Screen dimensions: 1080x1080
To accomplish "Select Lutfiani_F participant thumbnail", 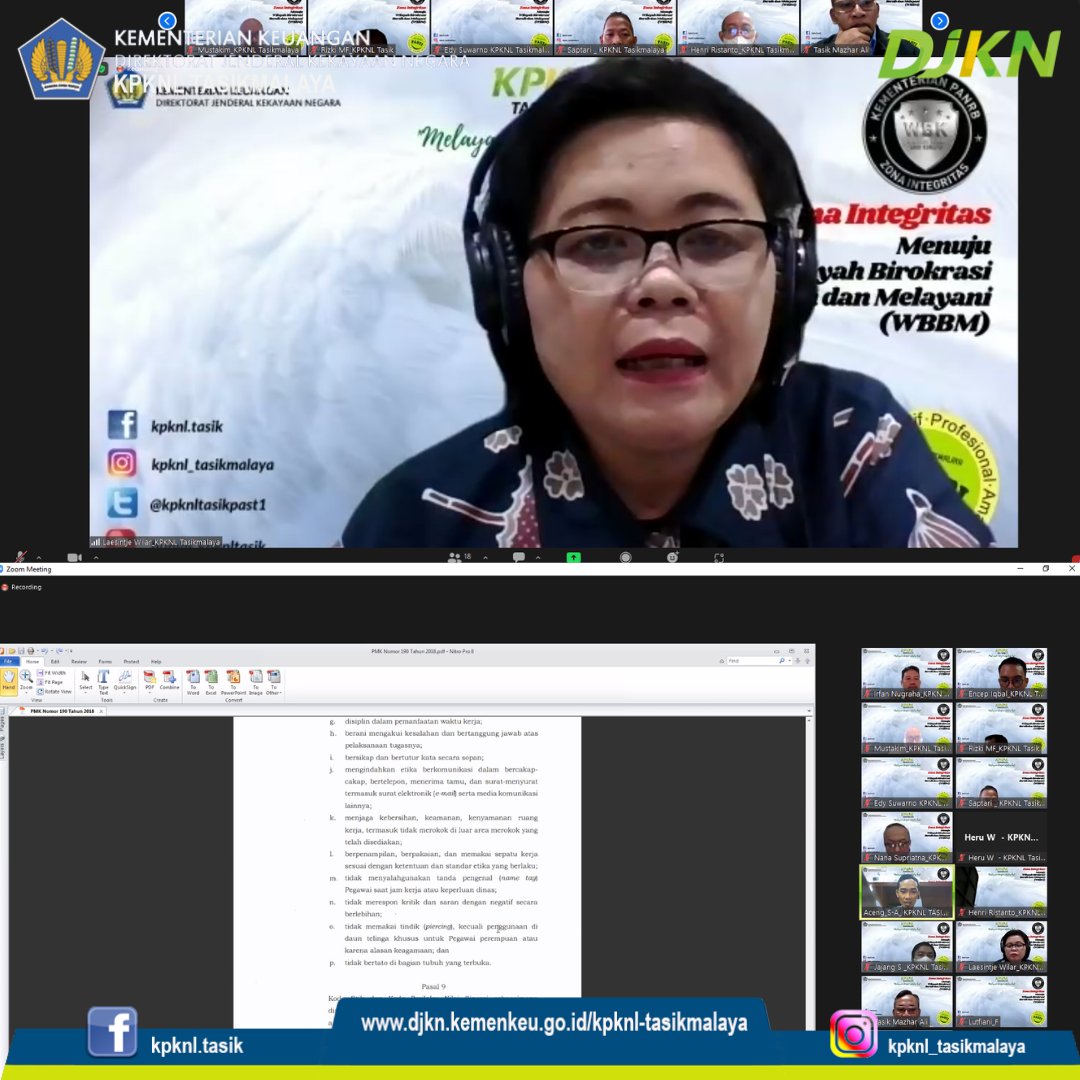I will pyautogui.click(x=1001, y=1001).
